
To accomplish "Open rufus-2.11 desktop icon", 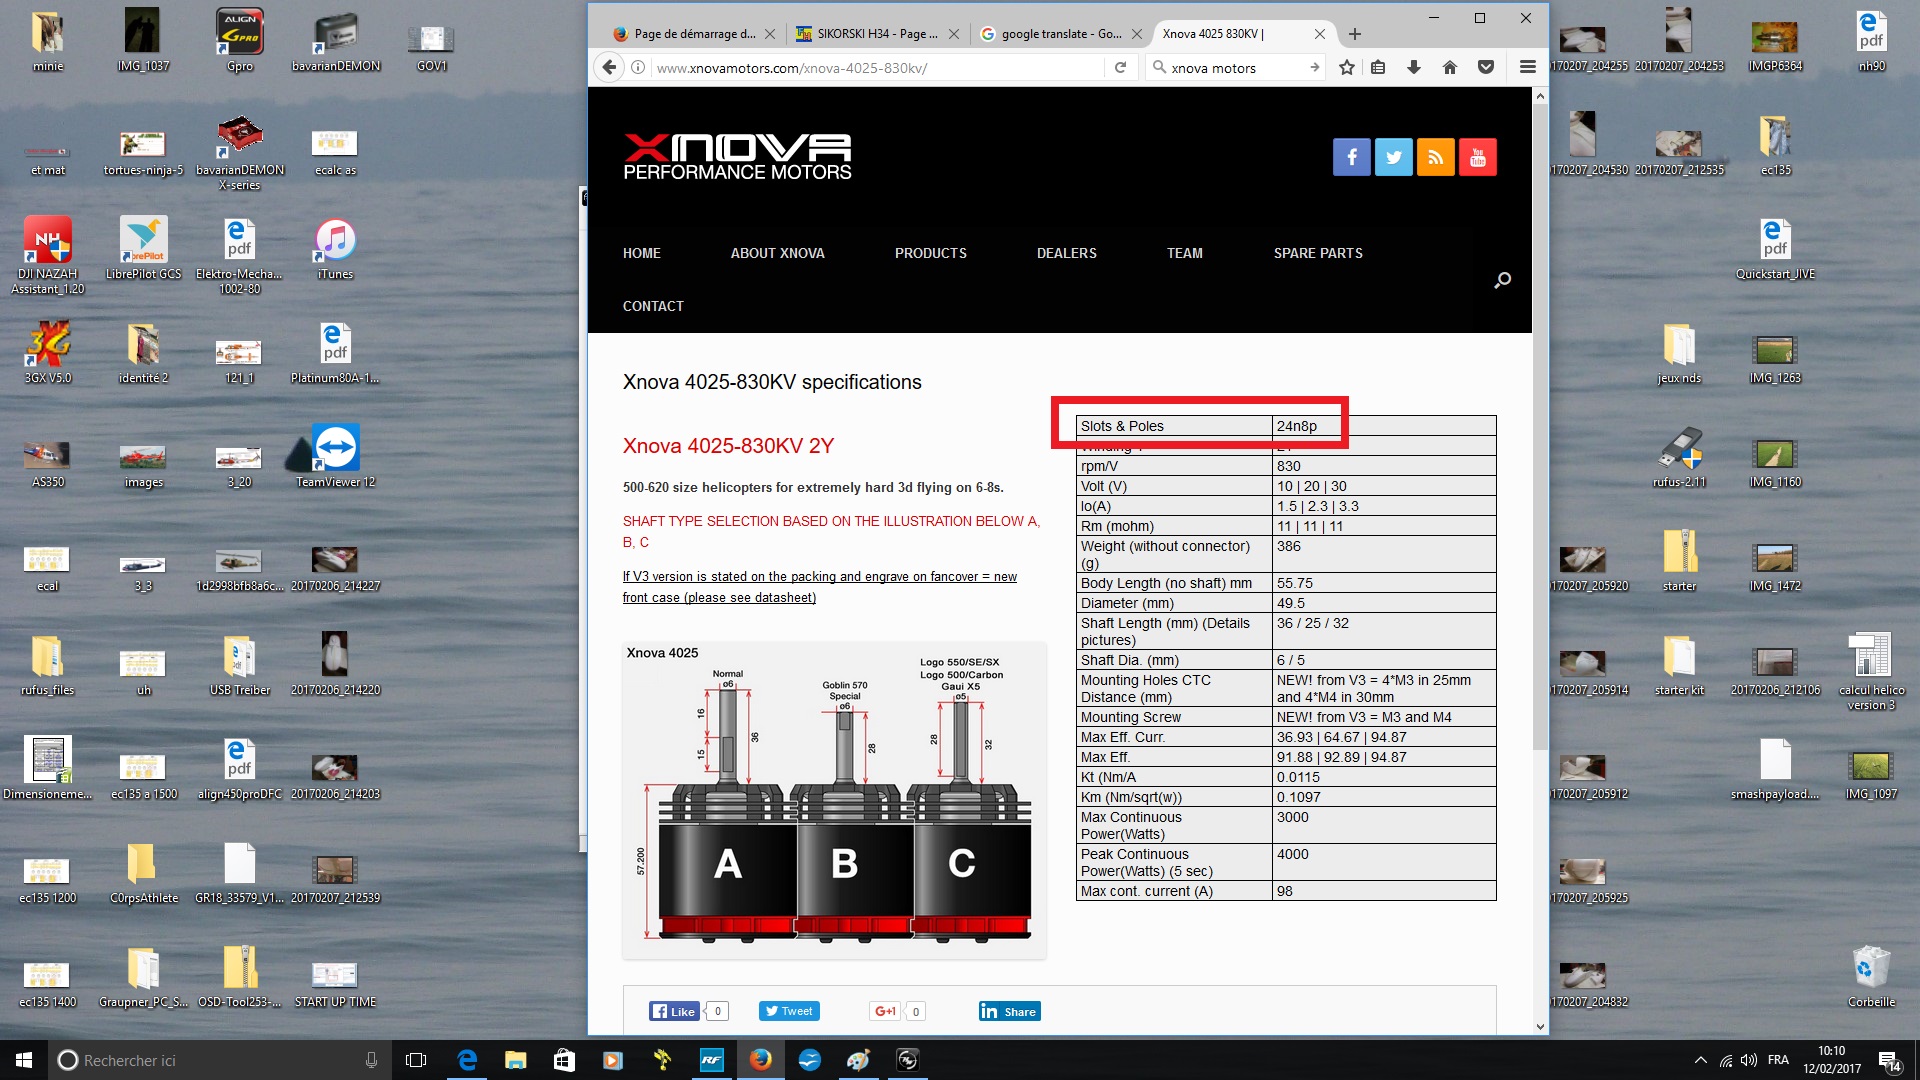I will [x=1679, y=456].
